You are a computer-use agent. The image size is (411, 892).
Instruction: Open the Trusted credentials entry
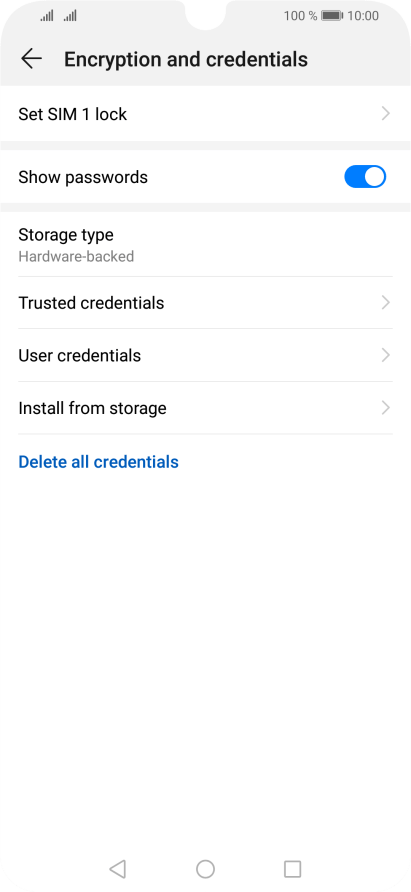[x=206, y=302]
